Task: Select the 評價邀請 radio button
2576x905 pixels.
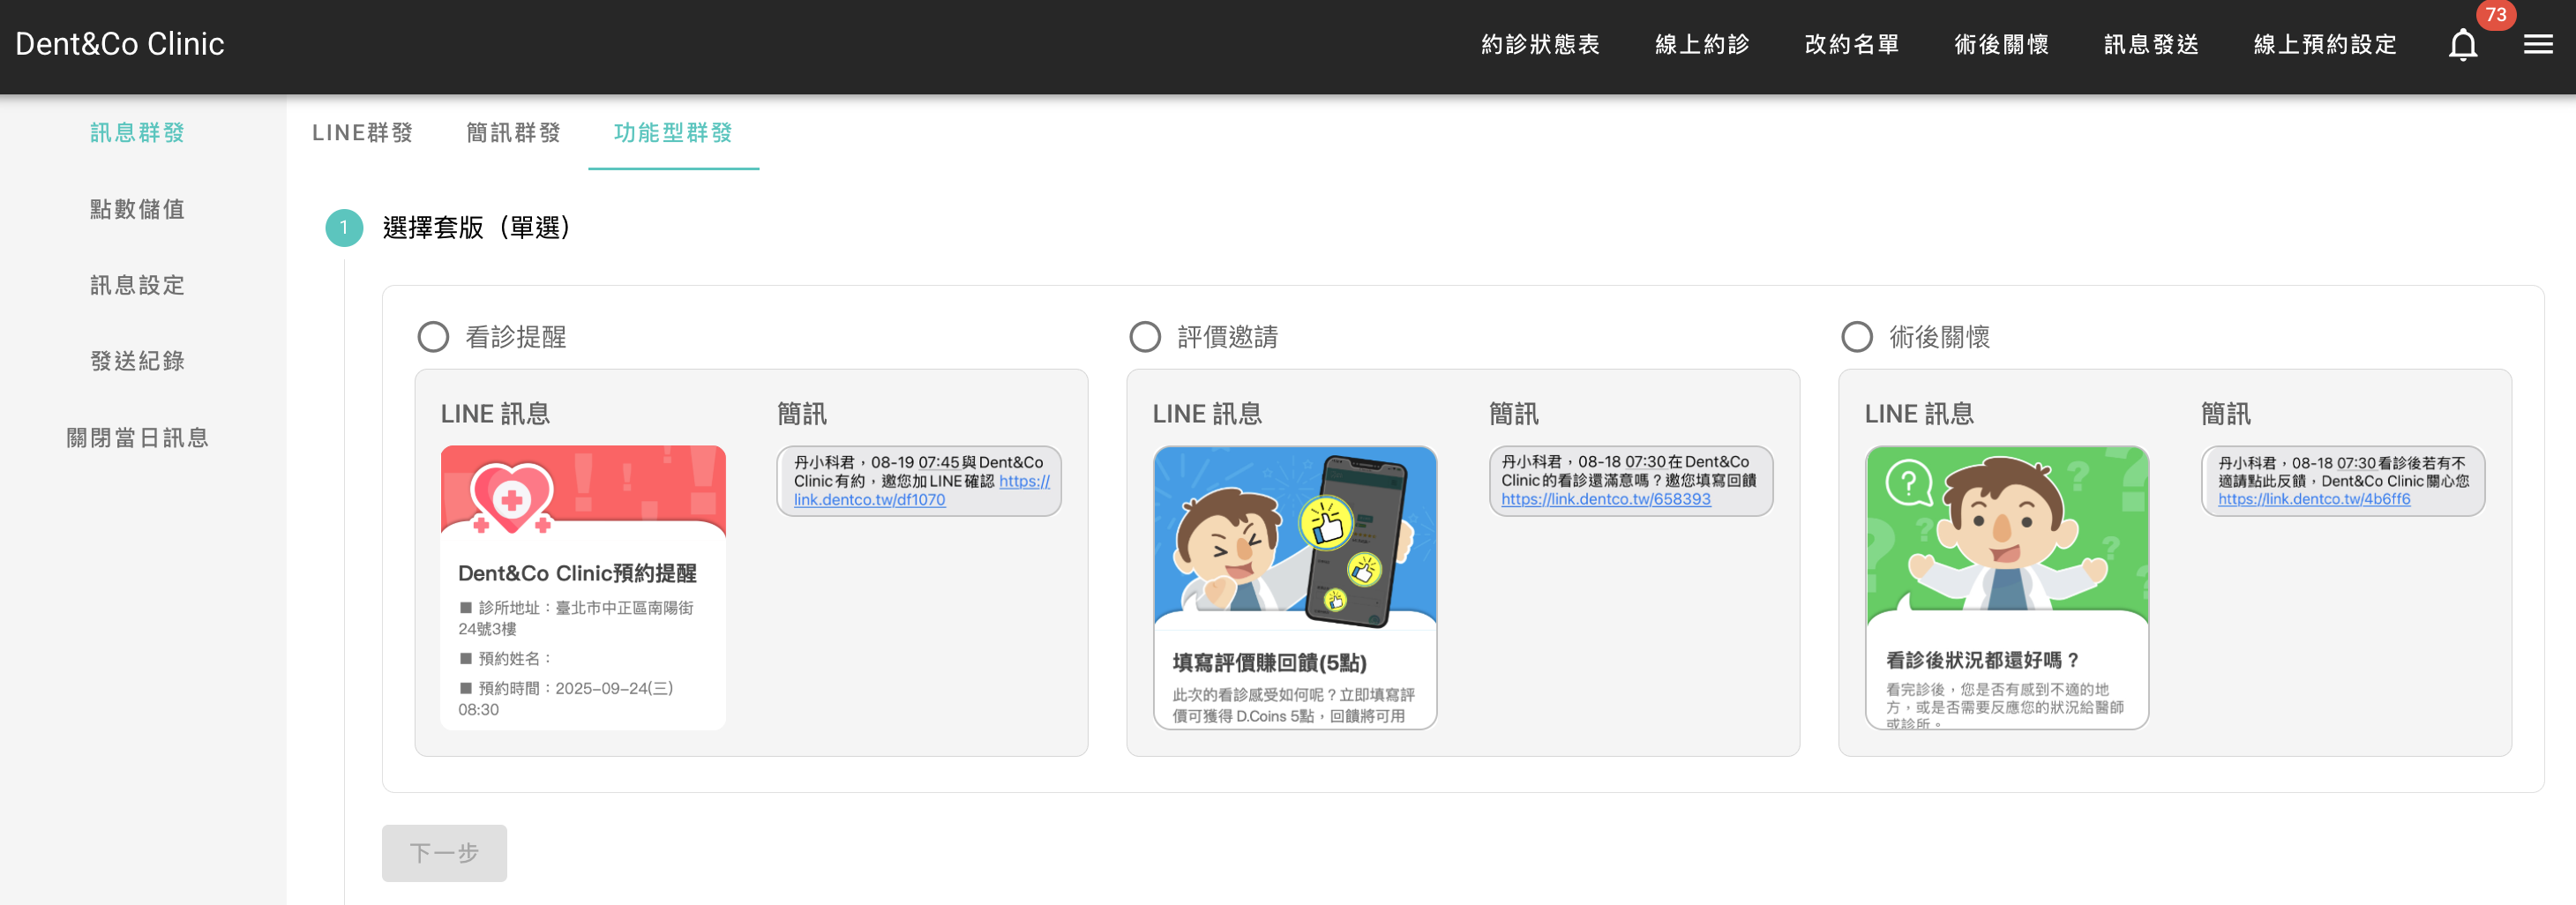Action: click(1143, 337)
